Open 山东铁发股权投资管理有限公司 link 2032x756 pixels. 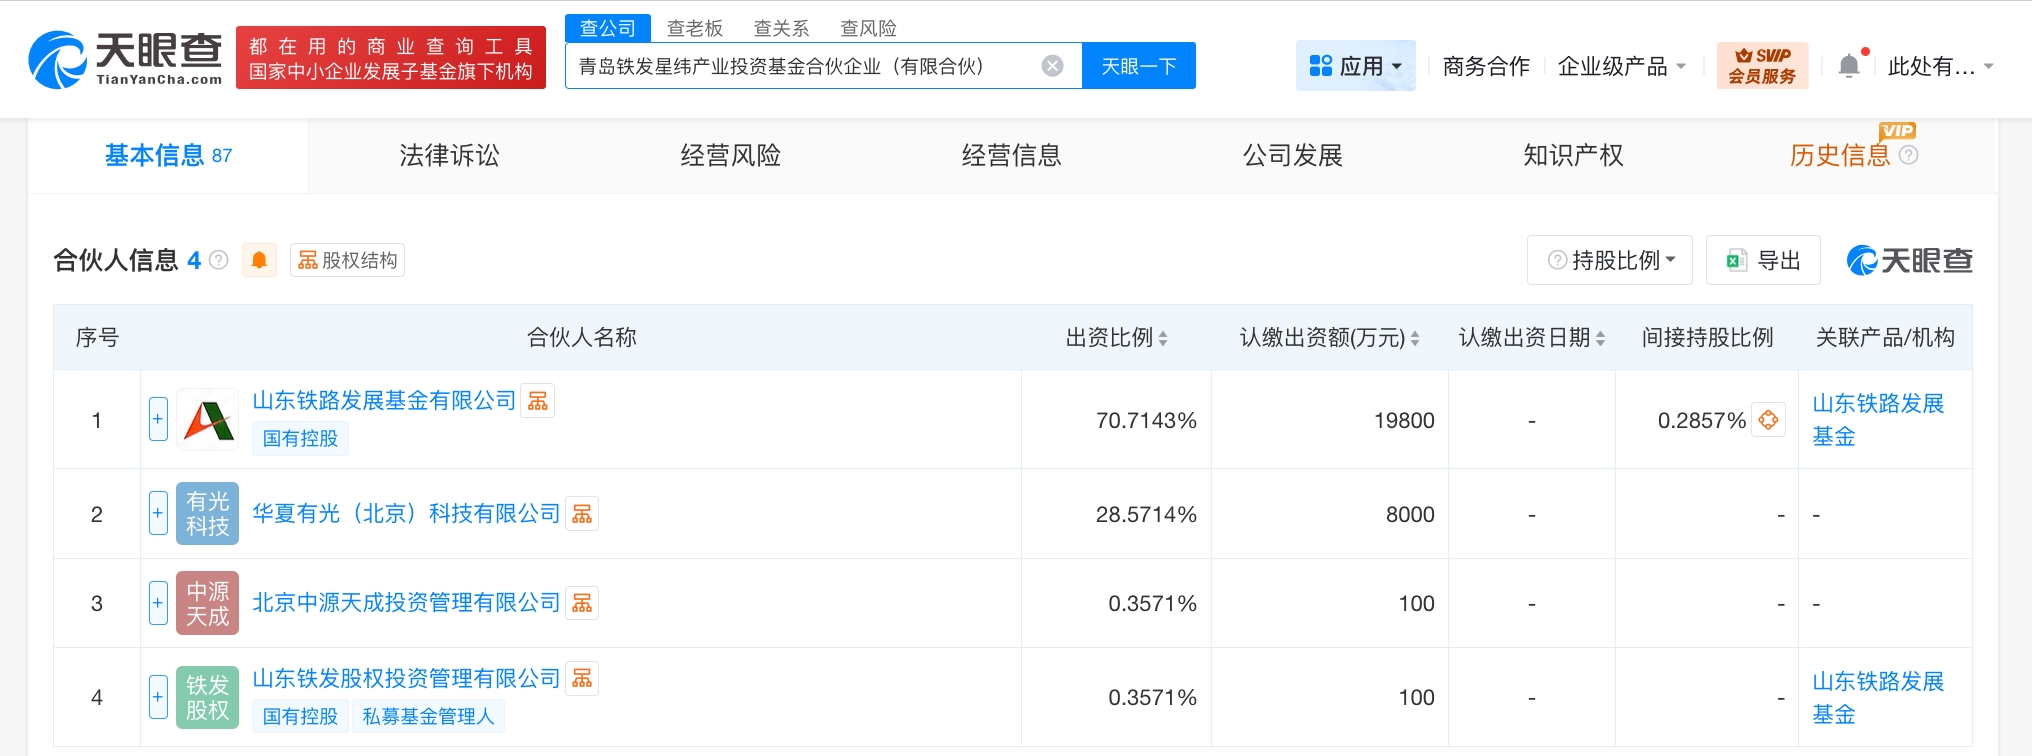[406, 679]
